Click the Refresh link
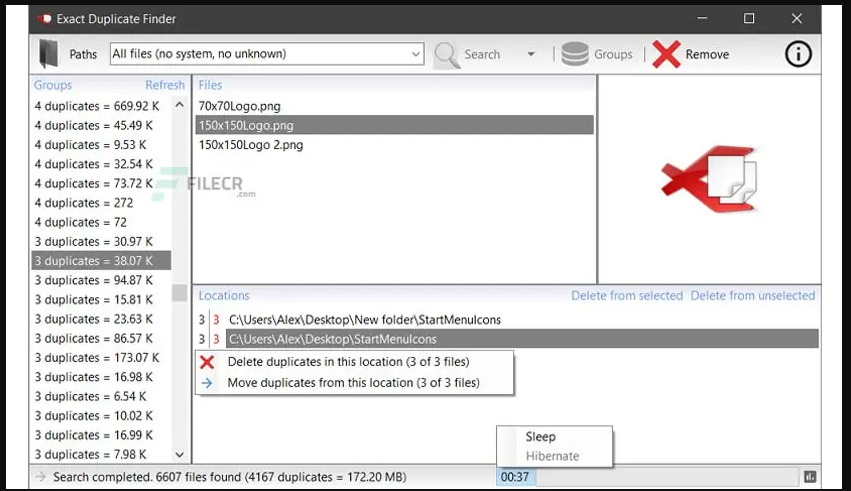 [x=165, y=85]
